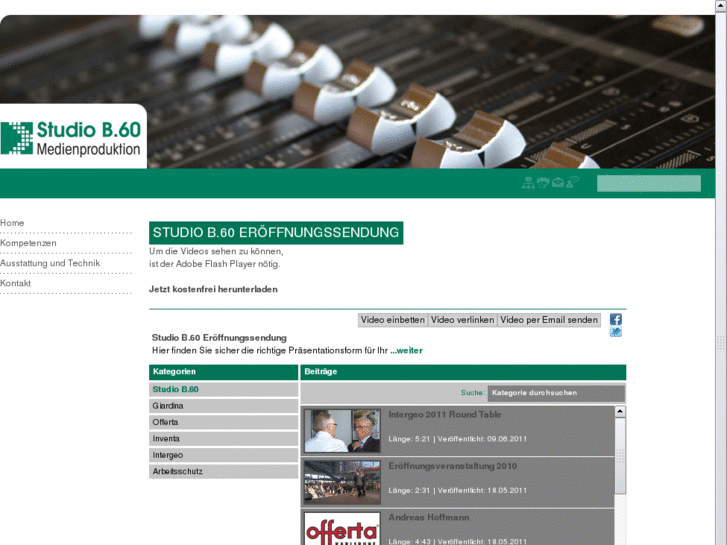Screen dimensions: 727x545
Task: Select the Intergeo category
Action: click(223, 455)
